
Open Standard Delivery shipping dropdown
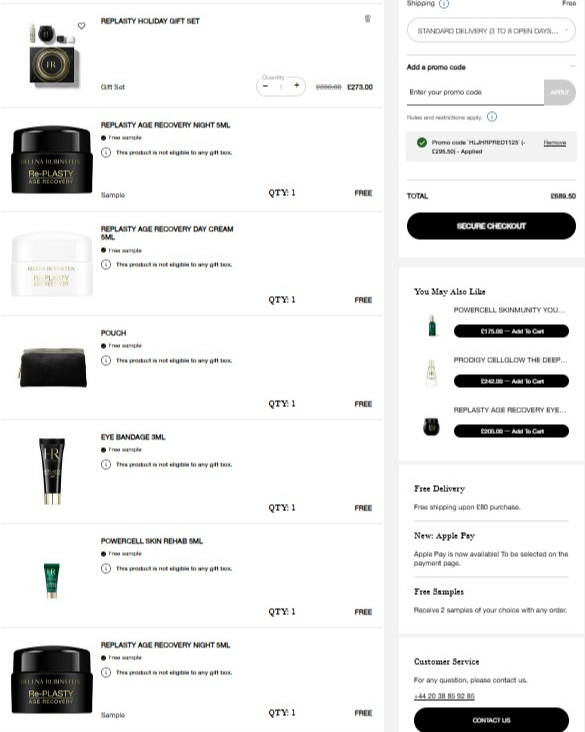point(491,31)
